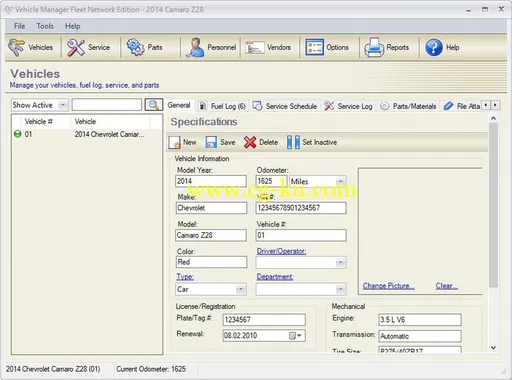Click the scroll down arrow in specifications panel
The height and width of the screenshot is (380, 512).
(494, 348)
